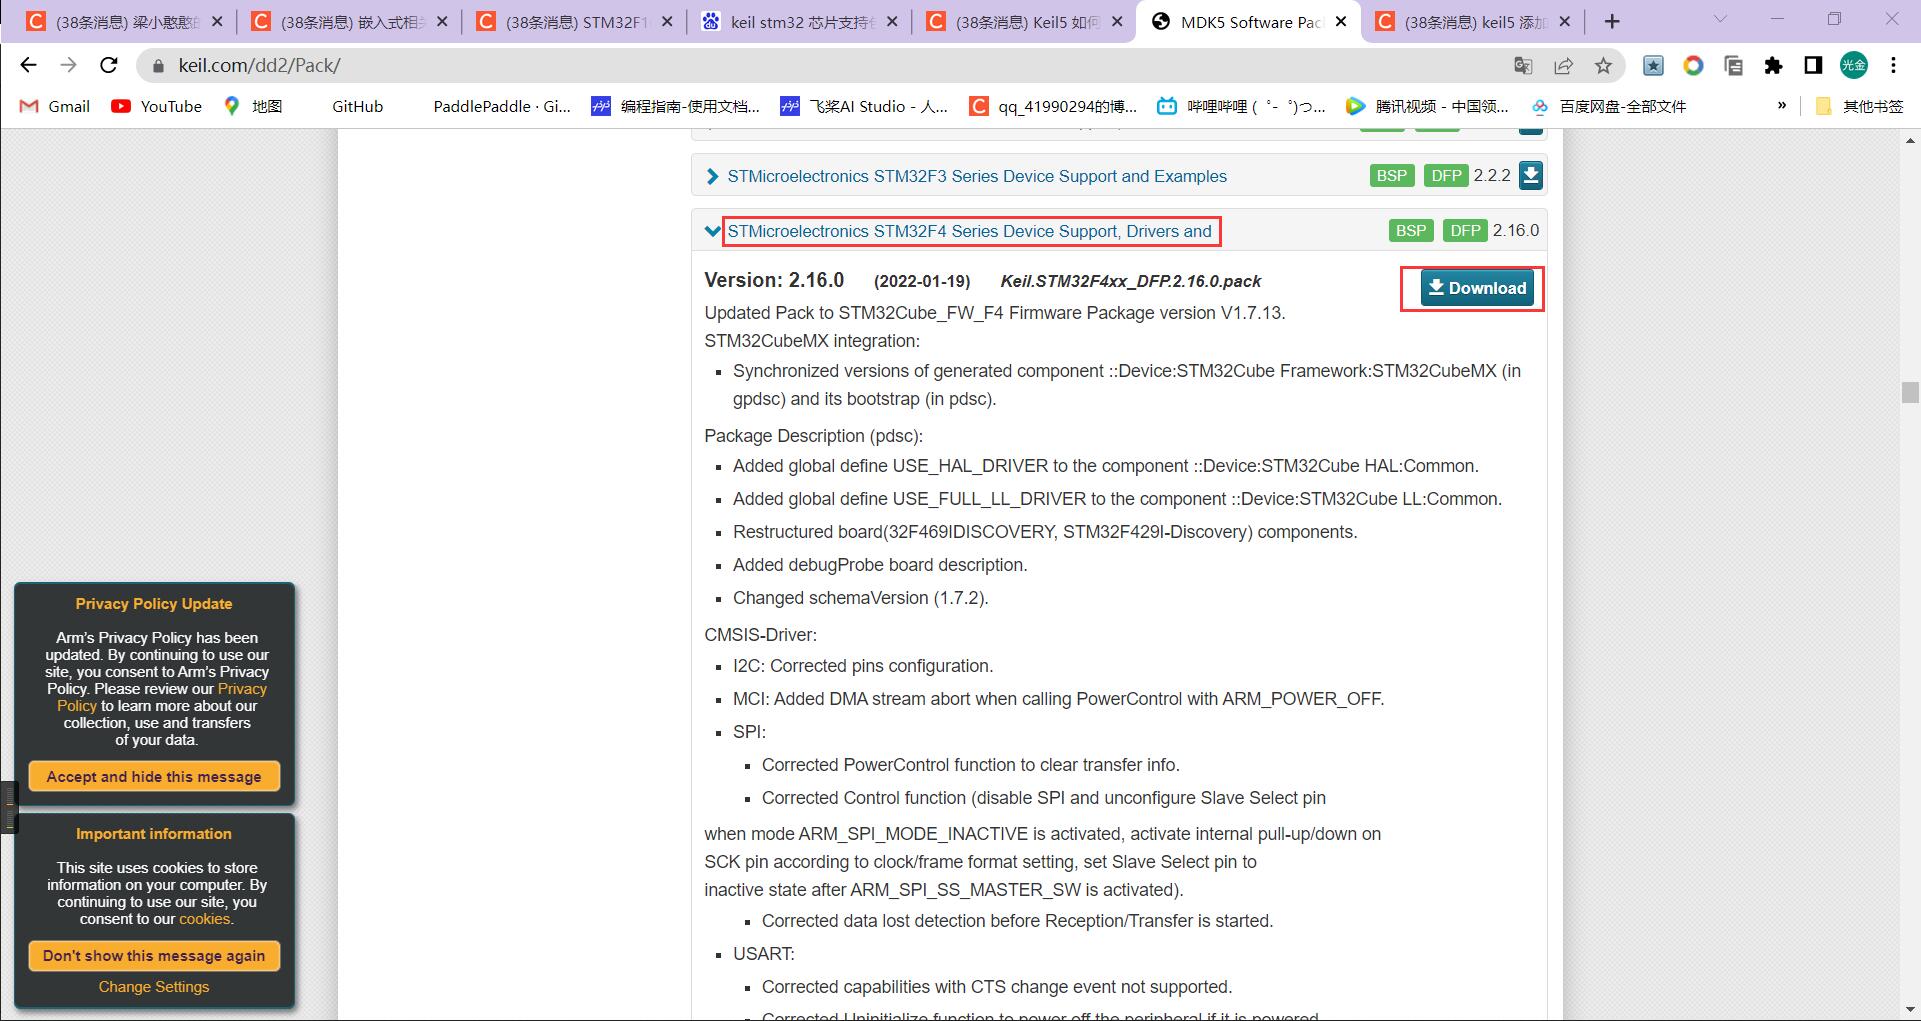This screenshot has height=1021, width=1921.
Task: Open the green profile avatar
Action: coord(1854,65)
